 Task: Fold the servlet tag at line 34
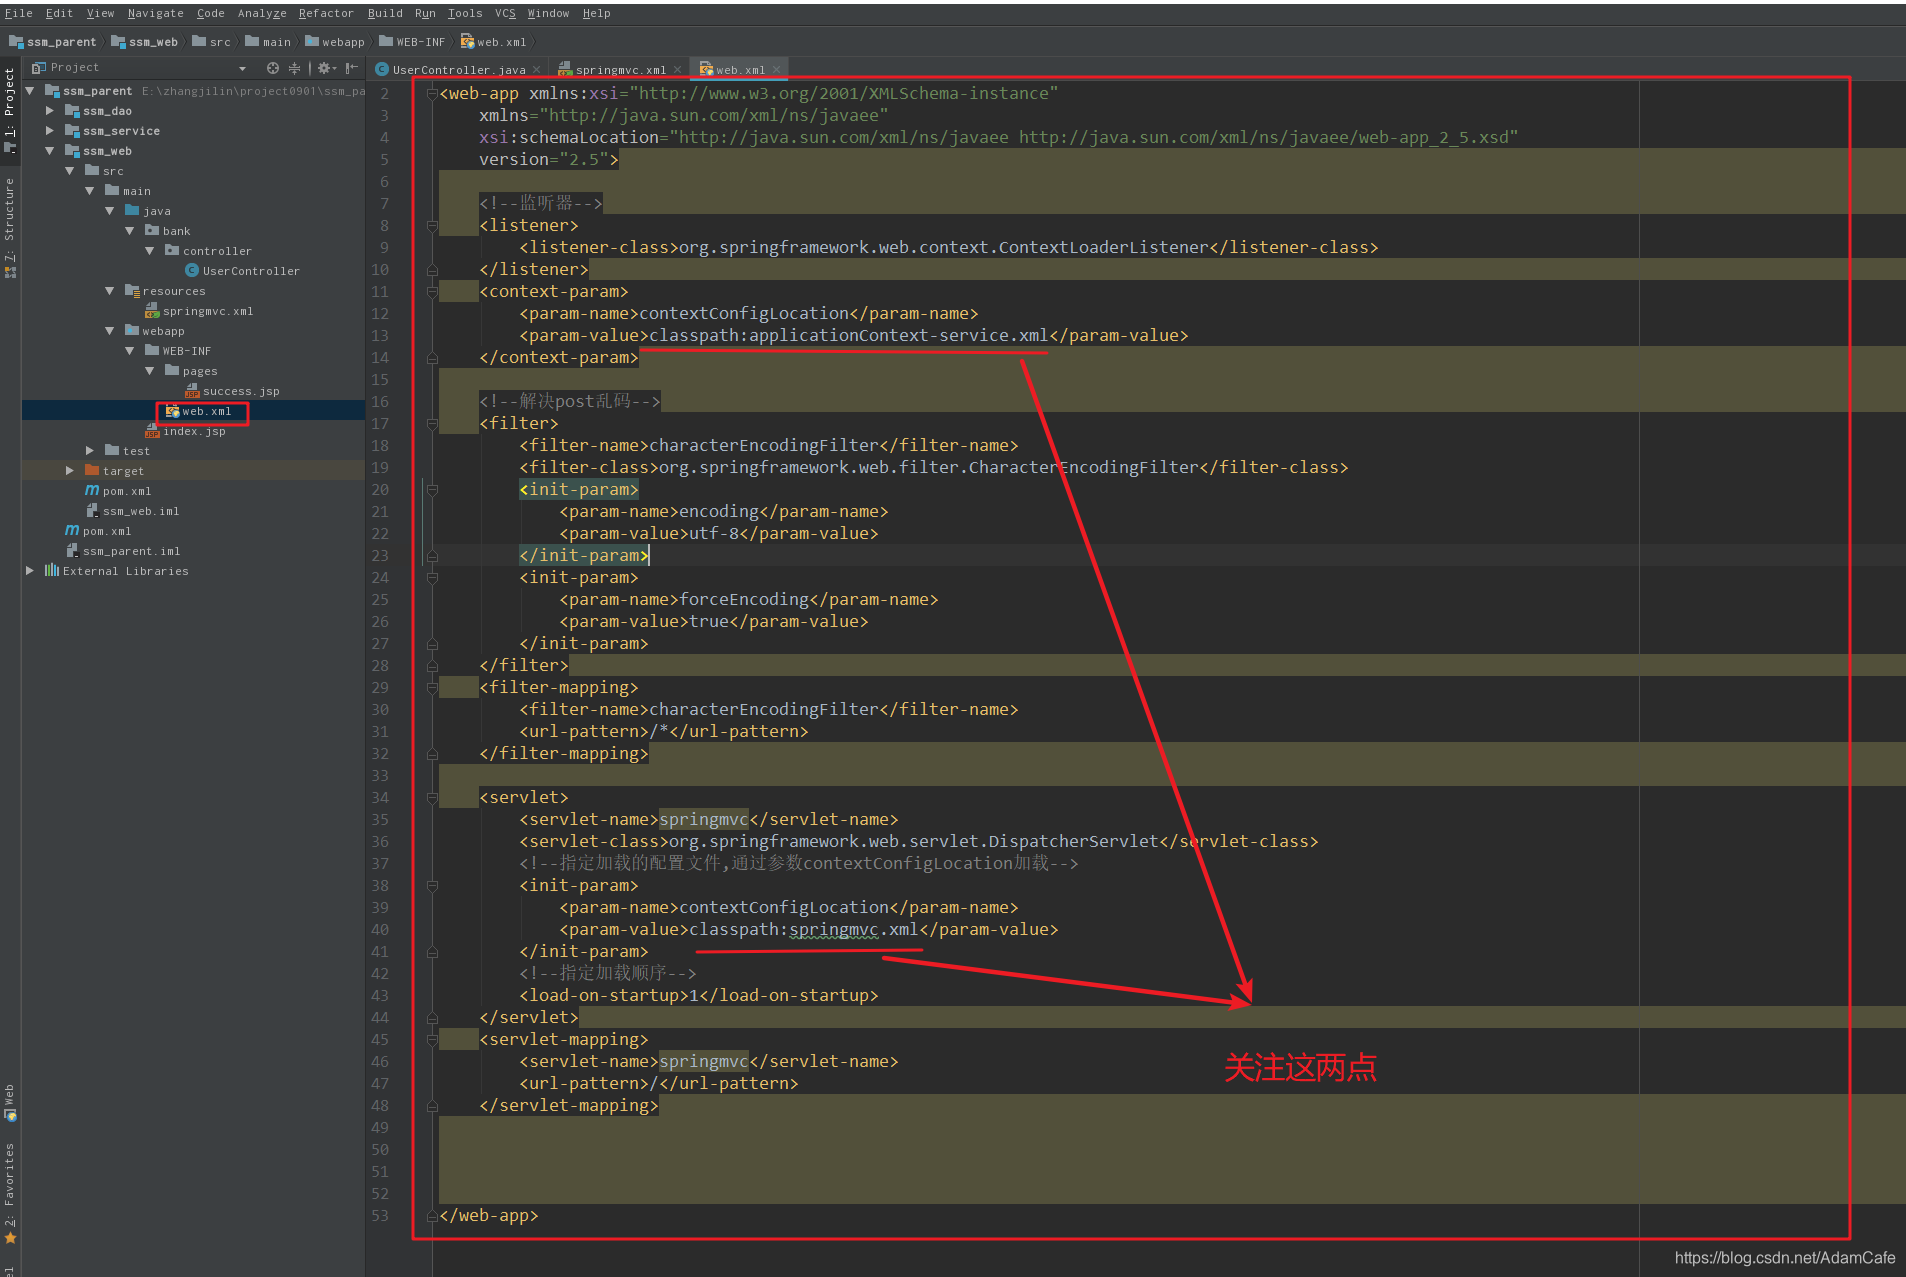pyautogui.click(x=432, y=798)
